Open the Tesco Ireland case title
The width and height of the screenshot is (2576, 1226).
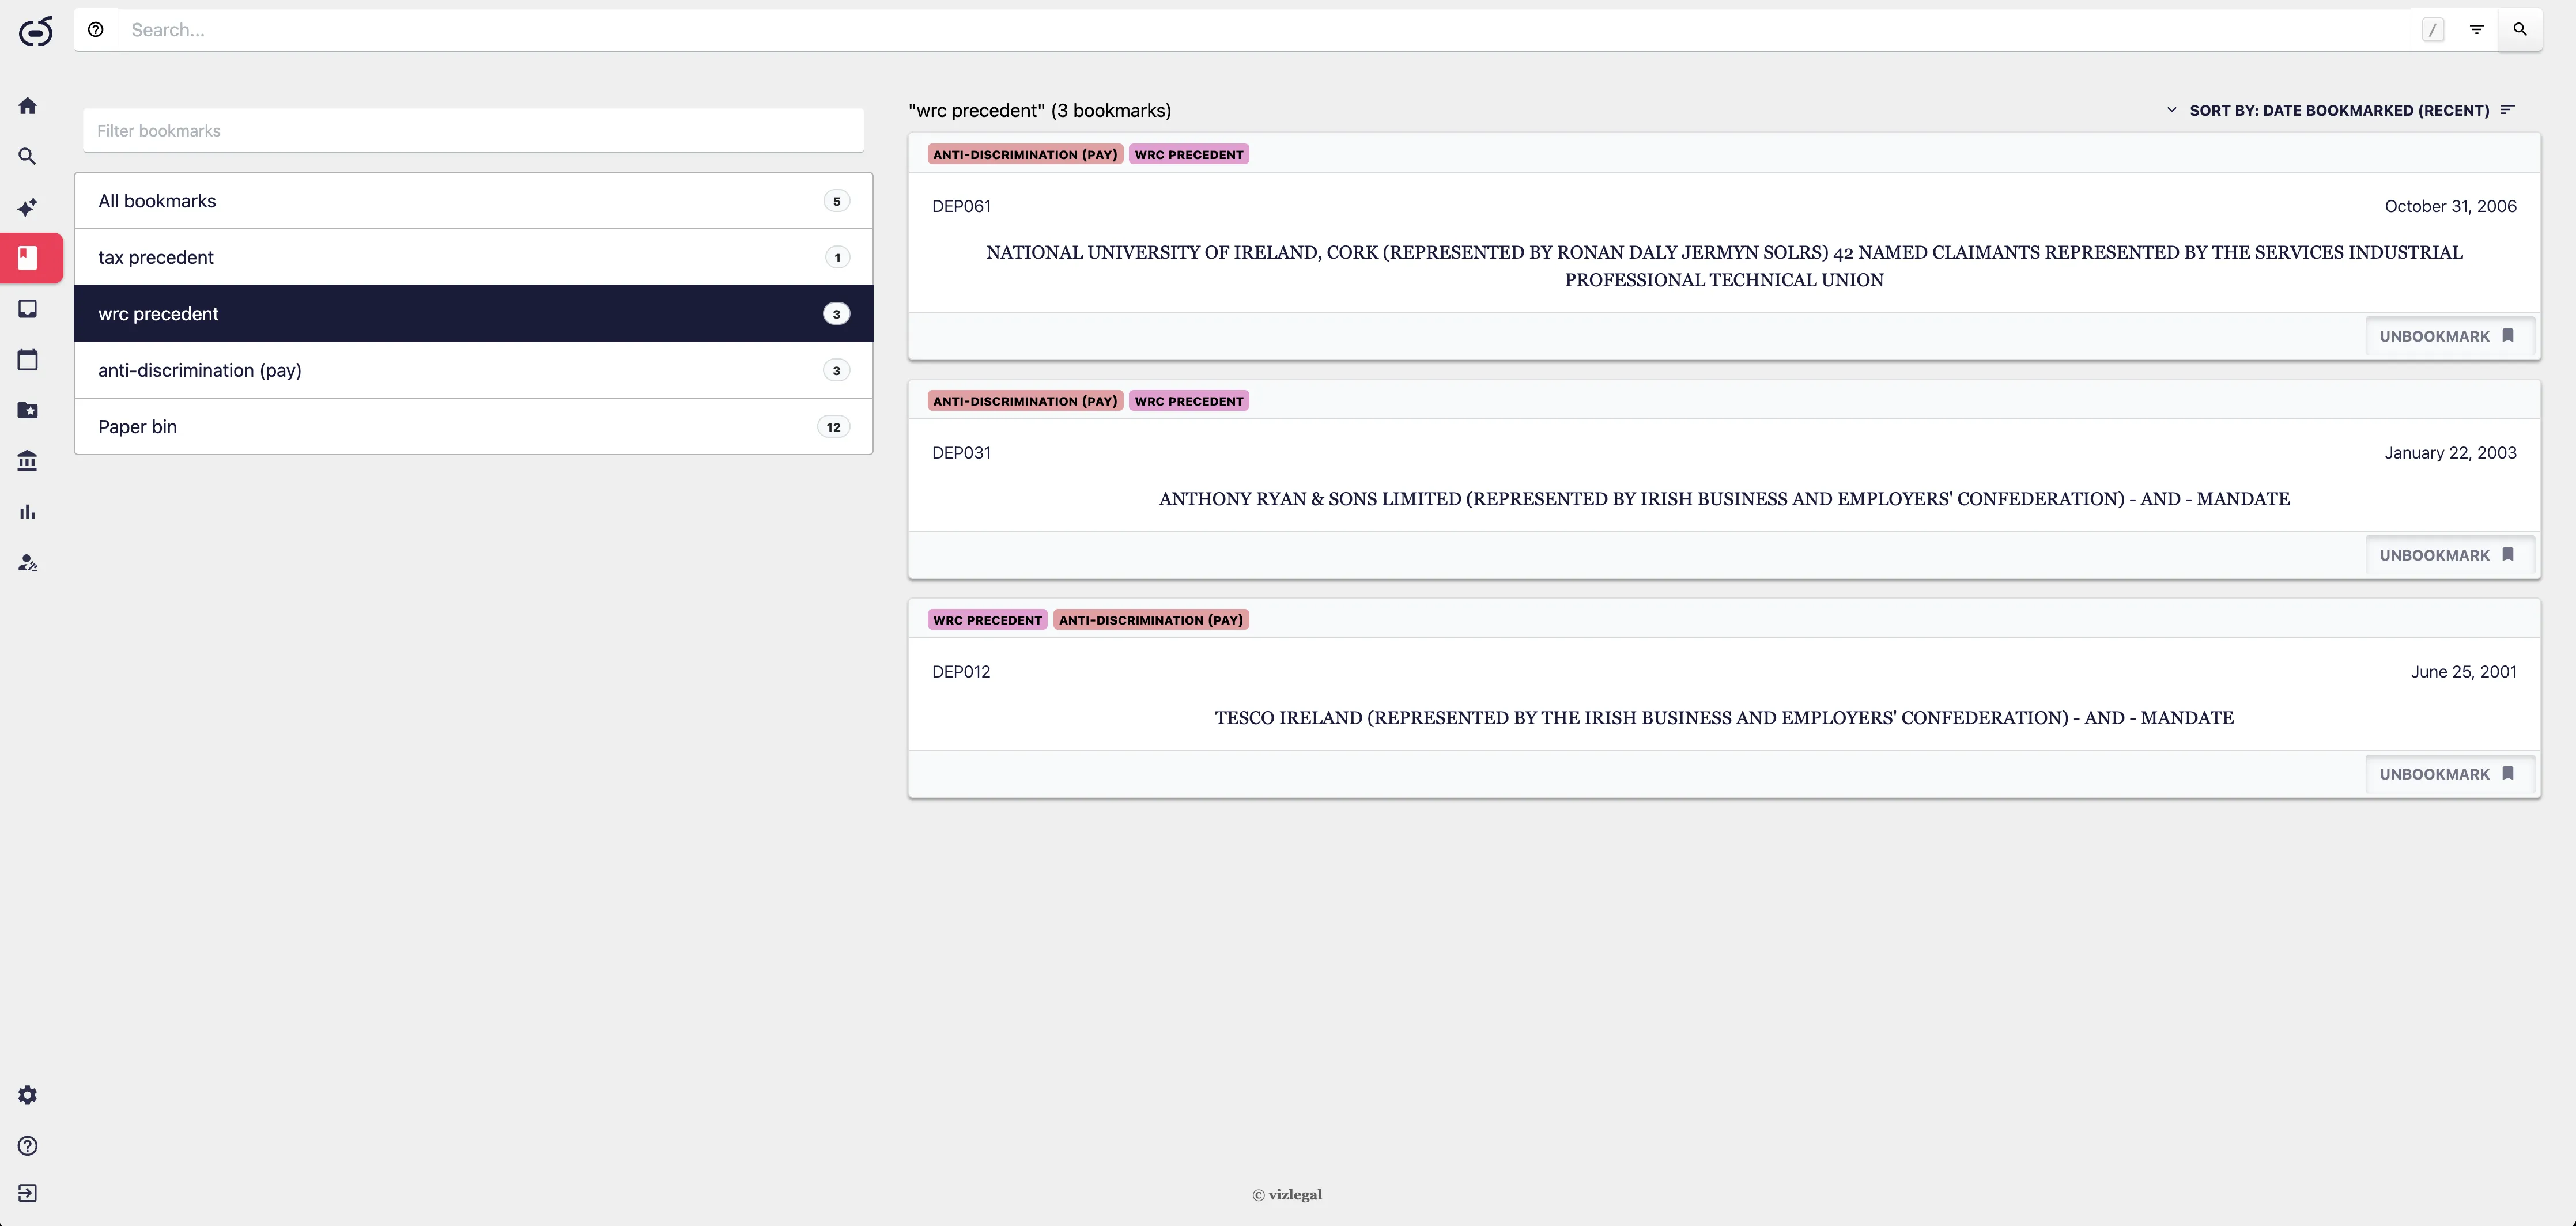click(1724, 718)
